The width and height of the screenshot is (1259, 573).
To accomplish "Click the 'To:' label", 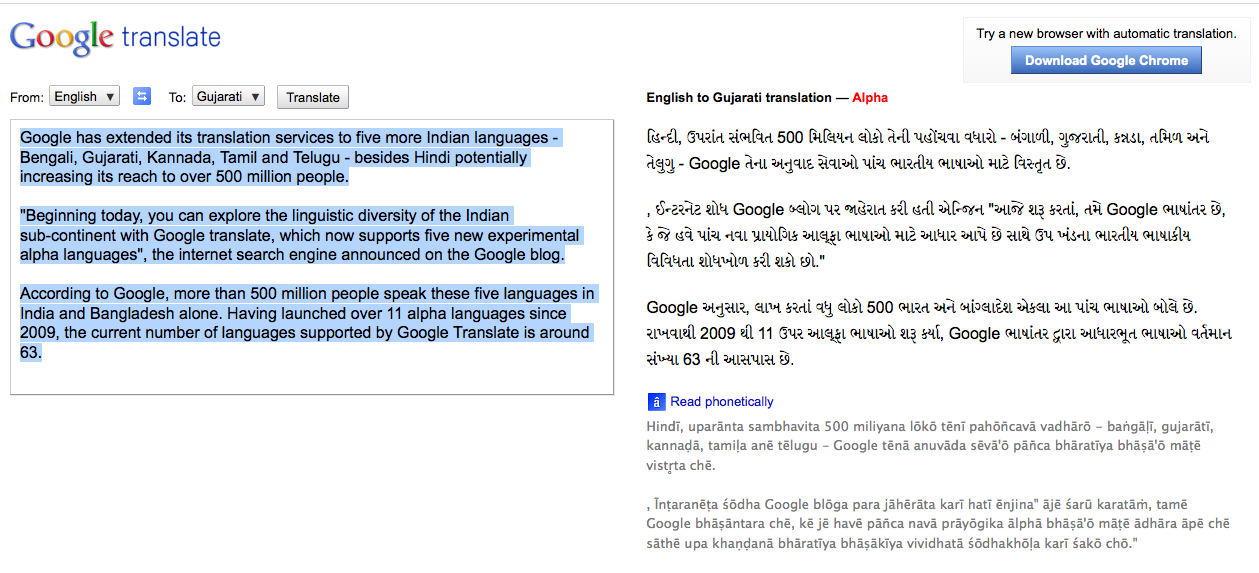I will click(x=177, y=97).
